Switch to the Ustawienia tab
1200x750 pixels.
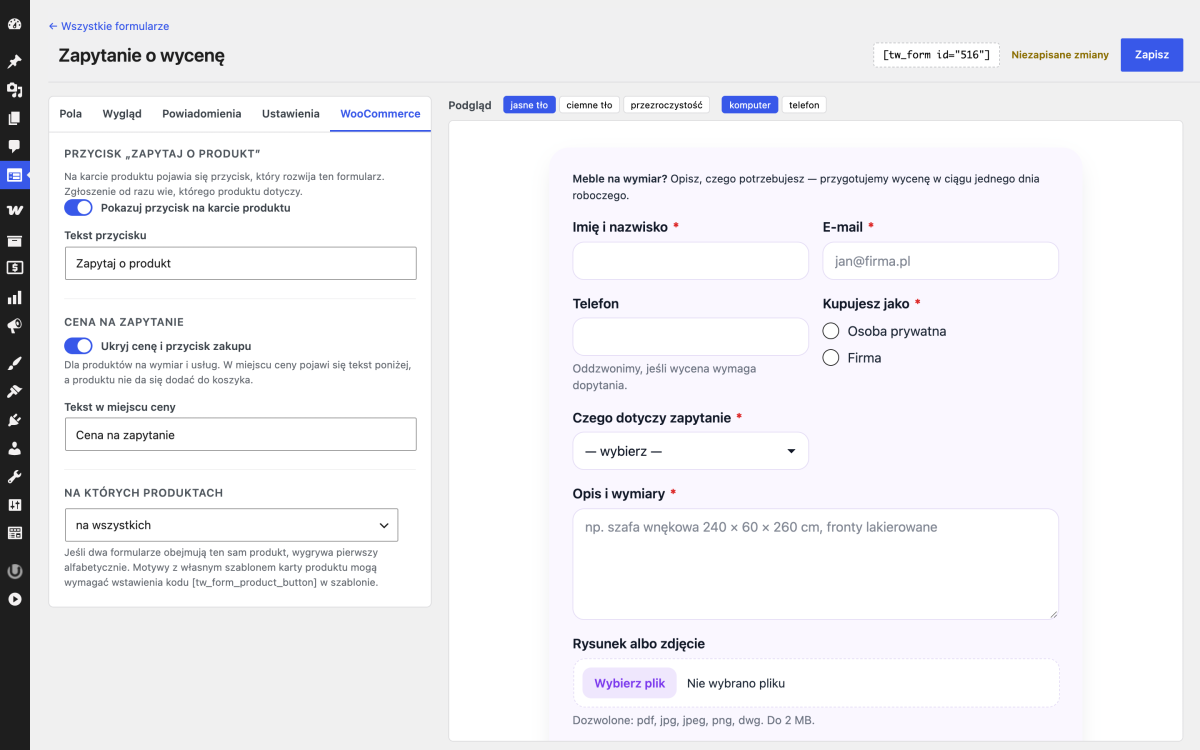[291, 114]
